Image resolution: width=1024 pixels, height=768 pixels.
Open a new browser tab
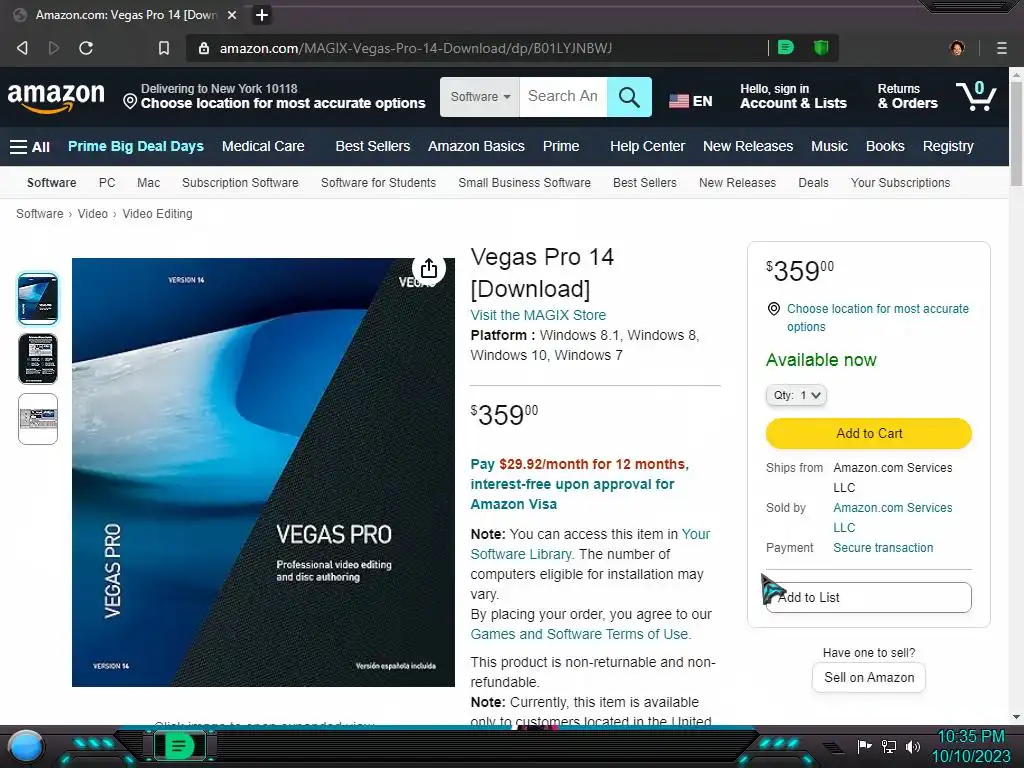[x=262, y=15]
